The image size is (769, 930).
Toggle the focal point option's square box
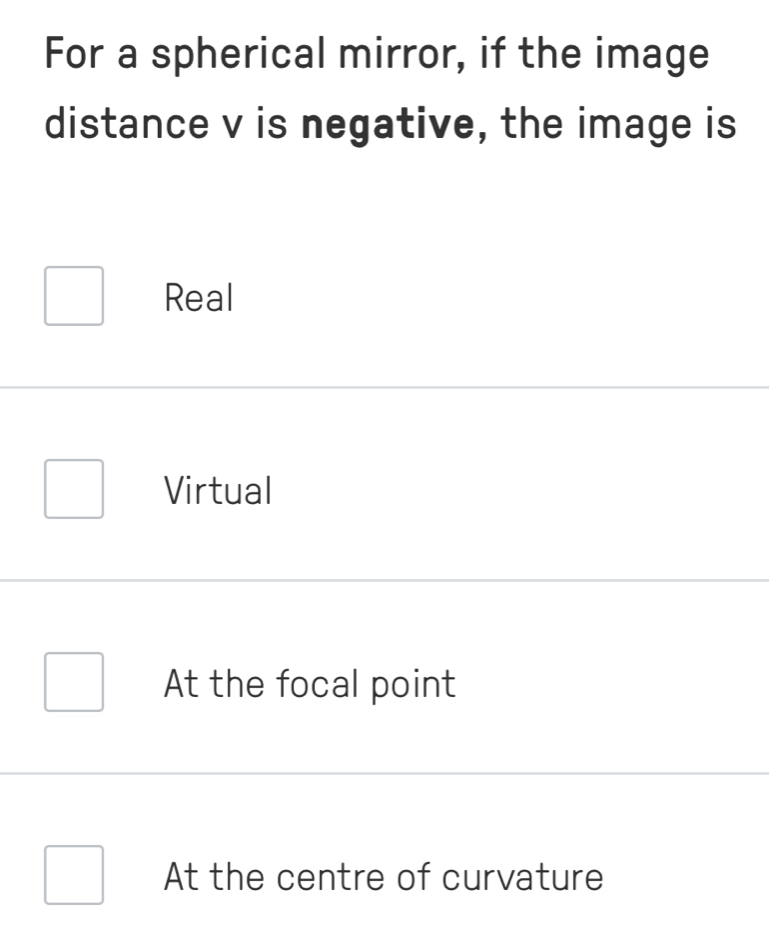pos(73,682)
